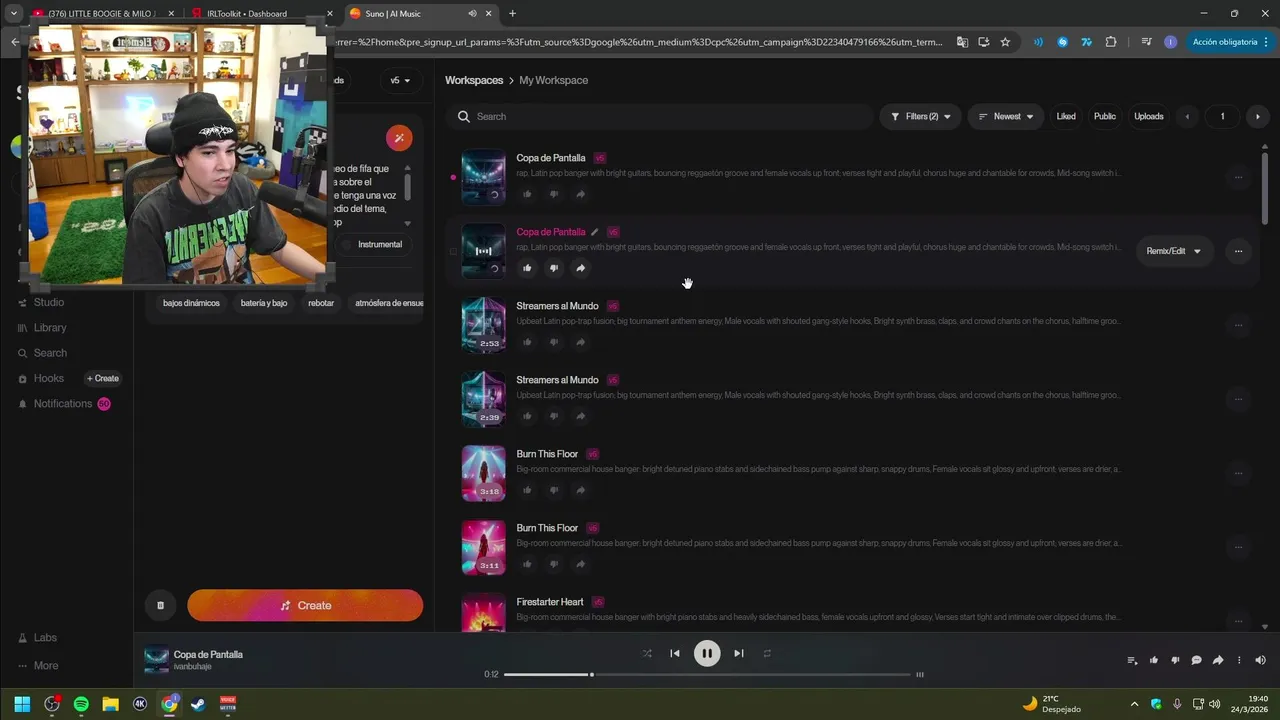
Task: Open comments from the player bar
Action: (x=1196, y=660)
